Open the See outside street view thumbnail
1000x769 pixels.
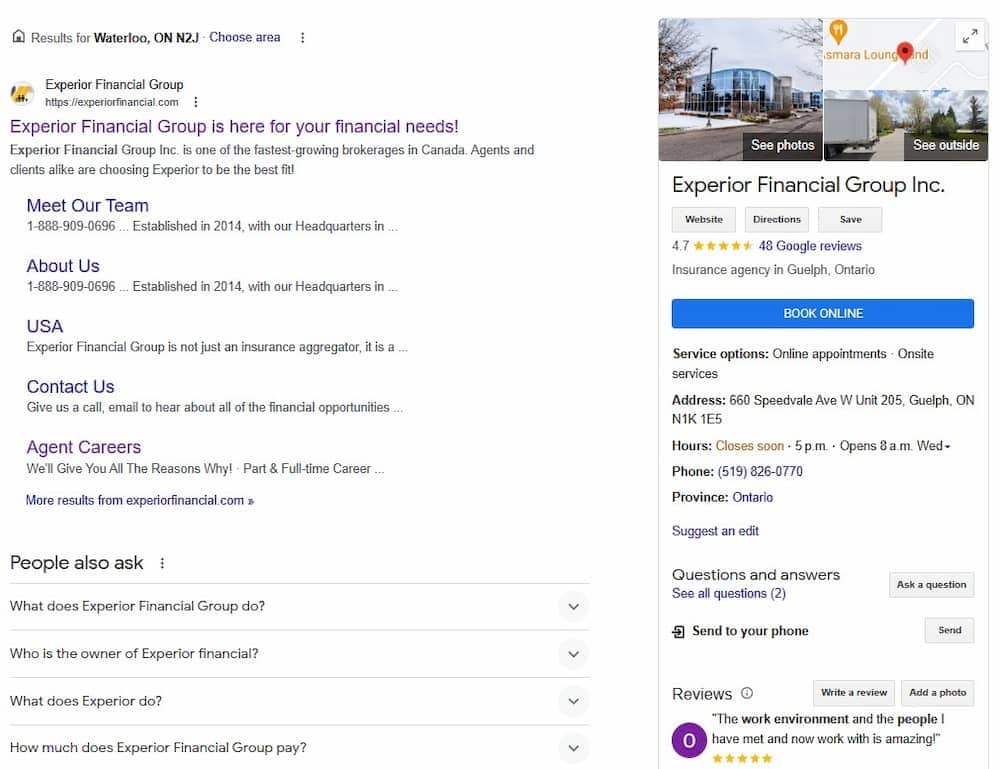(906, 125)
